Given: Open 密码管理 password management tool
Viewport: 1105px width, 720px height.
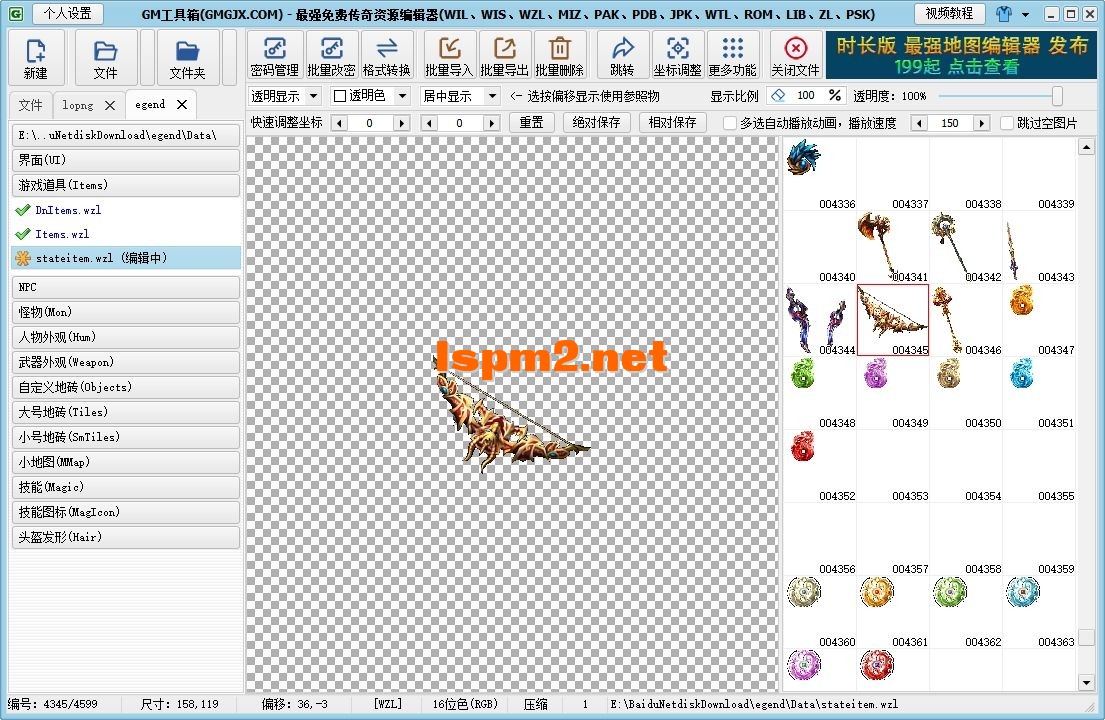Looking at the screenshot, I should coord(275,55).
